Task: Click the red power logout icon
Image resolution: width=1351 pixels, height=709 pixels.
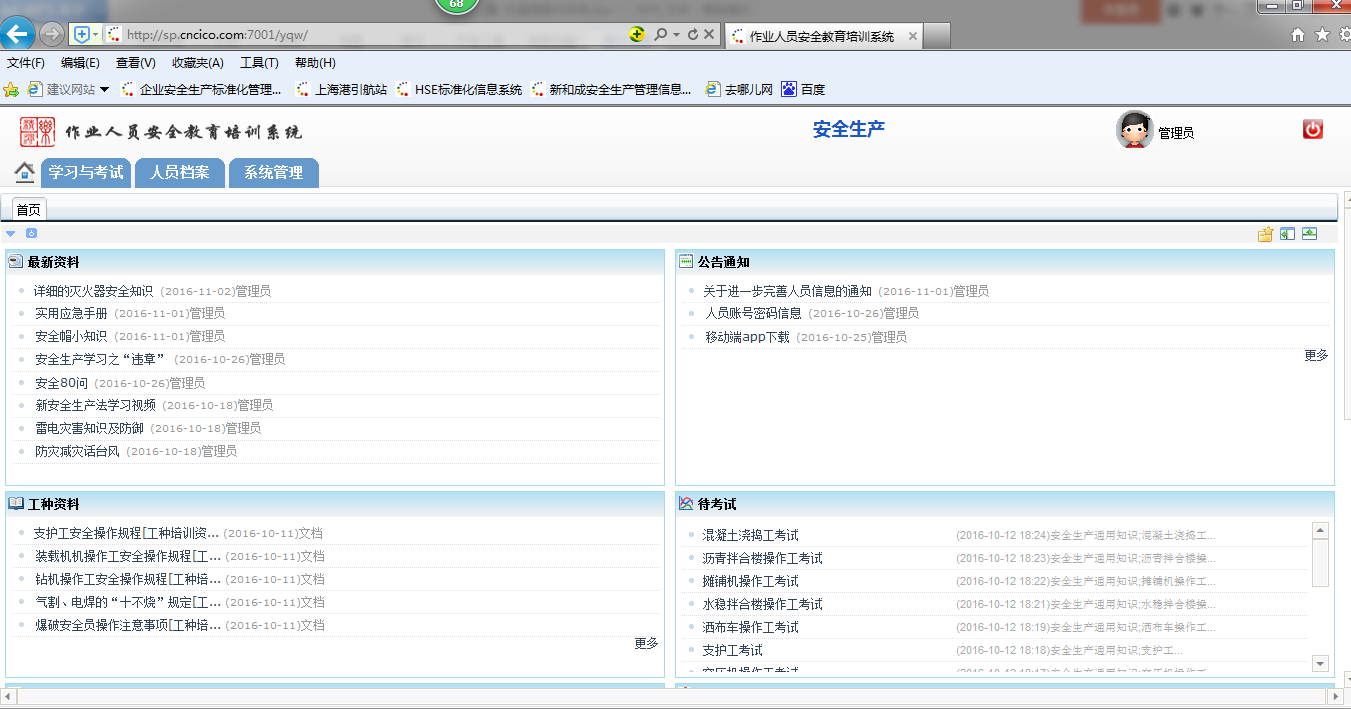Action: [1312, 129]
